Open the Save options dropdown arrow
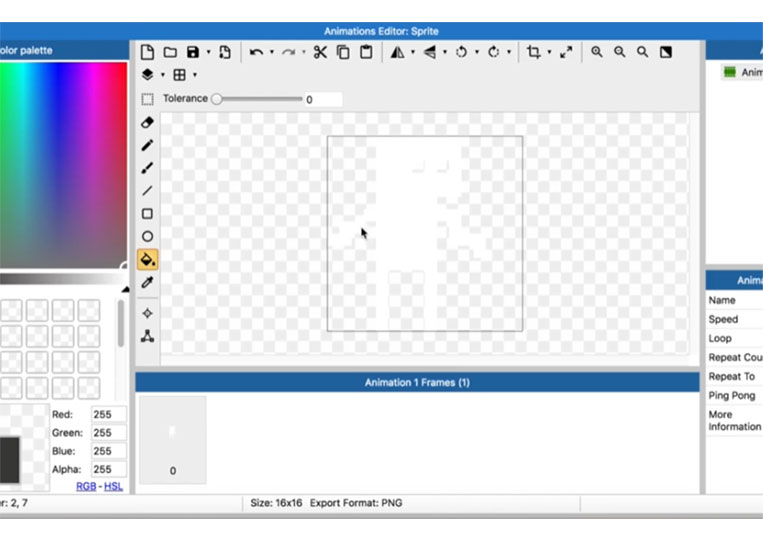Image resolution: width=763 pixels, height=541 pixels. coord(208,52)
